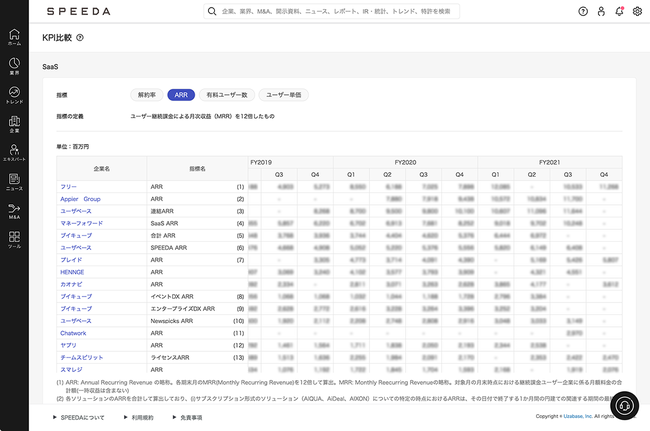Open ブイキューブ link in エンタープライズDX ARR row
Image resolution: width=650 pixels, height=431 pixels.
(76, 309)
